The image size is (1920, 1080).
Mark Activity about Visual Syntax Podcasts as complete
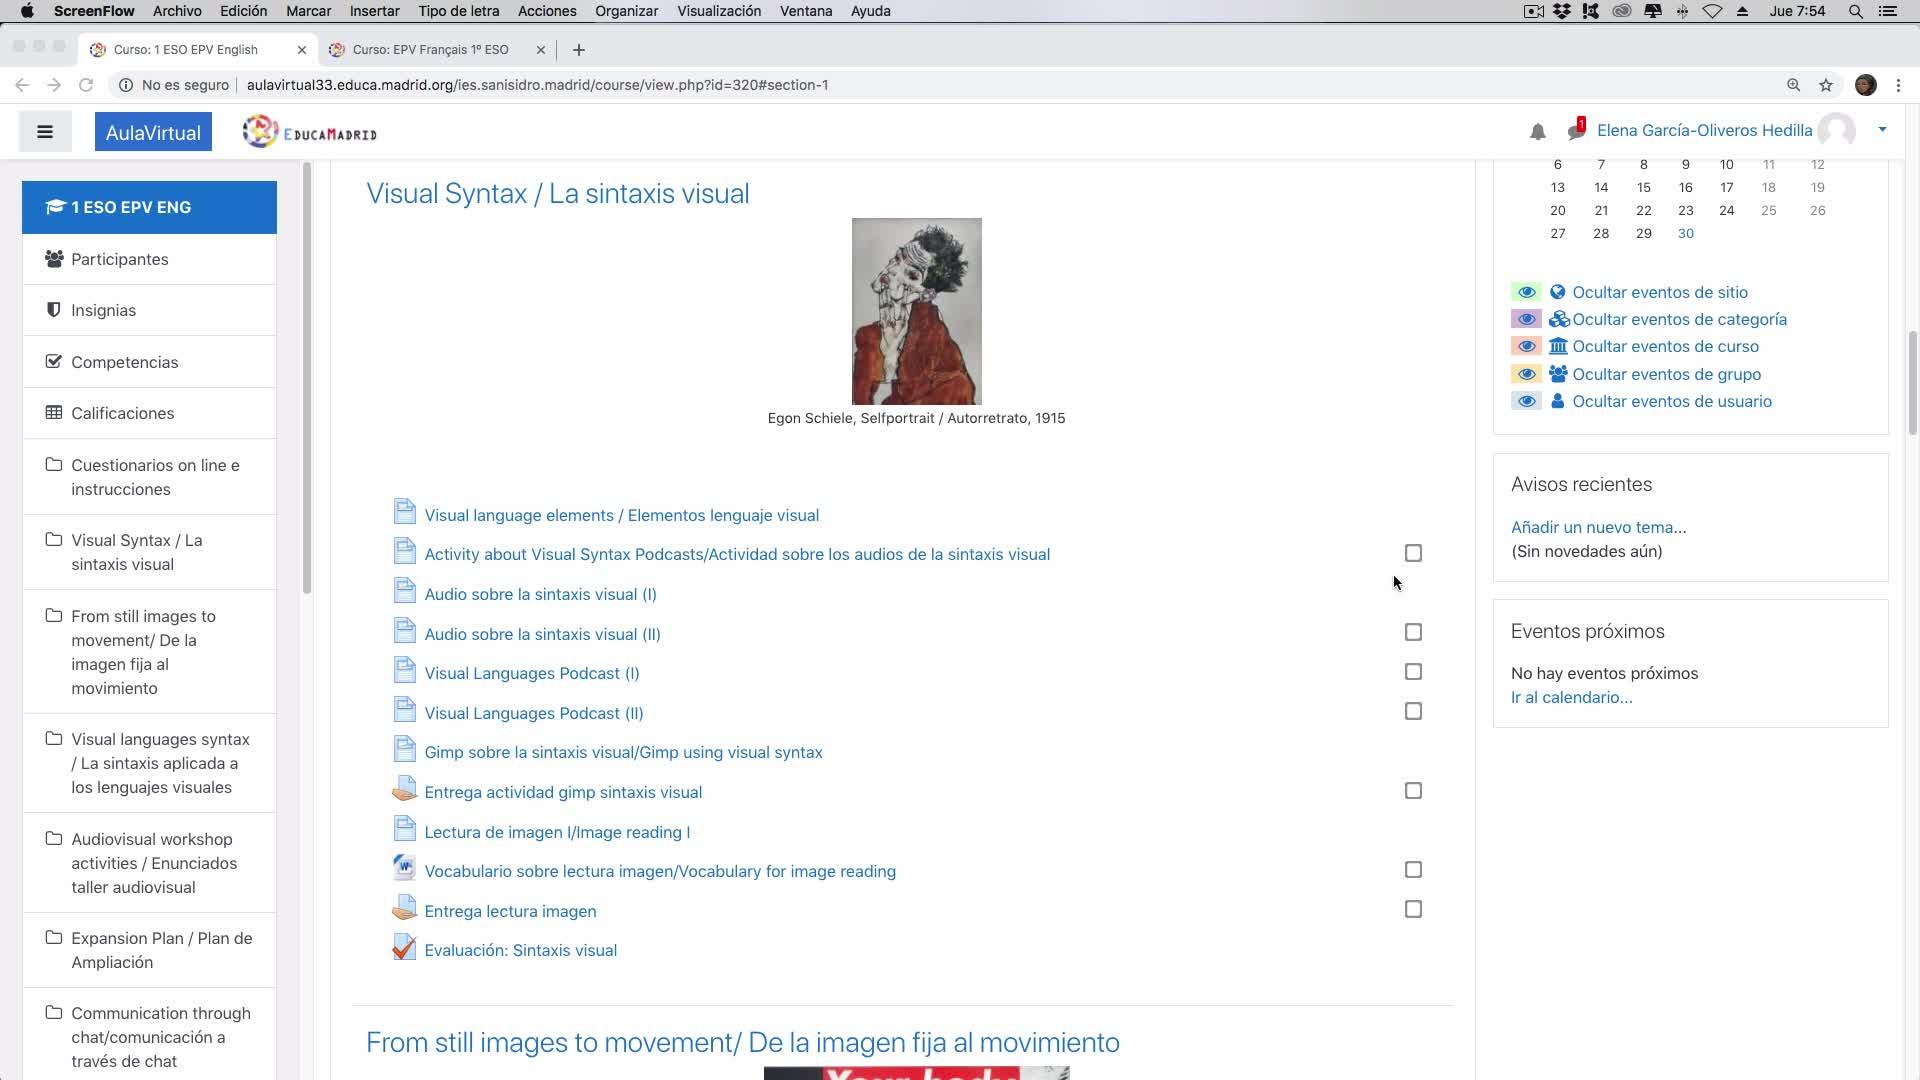pos(1413,553)
